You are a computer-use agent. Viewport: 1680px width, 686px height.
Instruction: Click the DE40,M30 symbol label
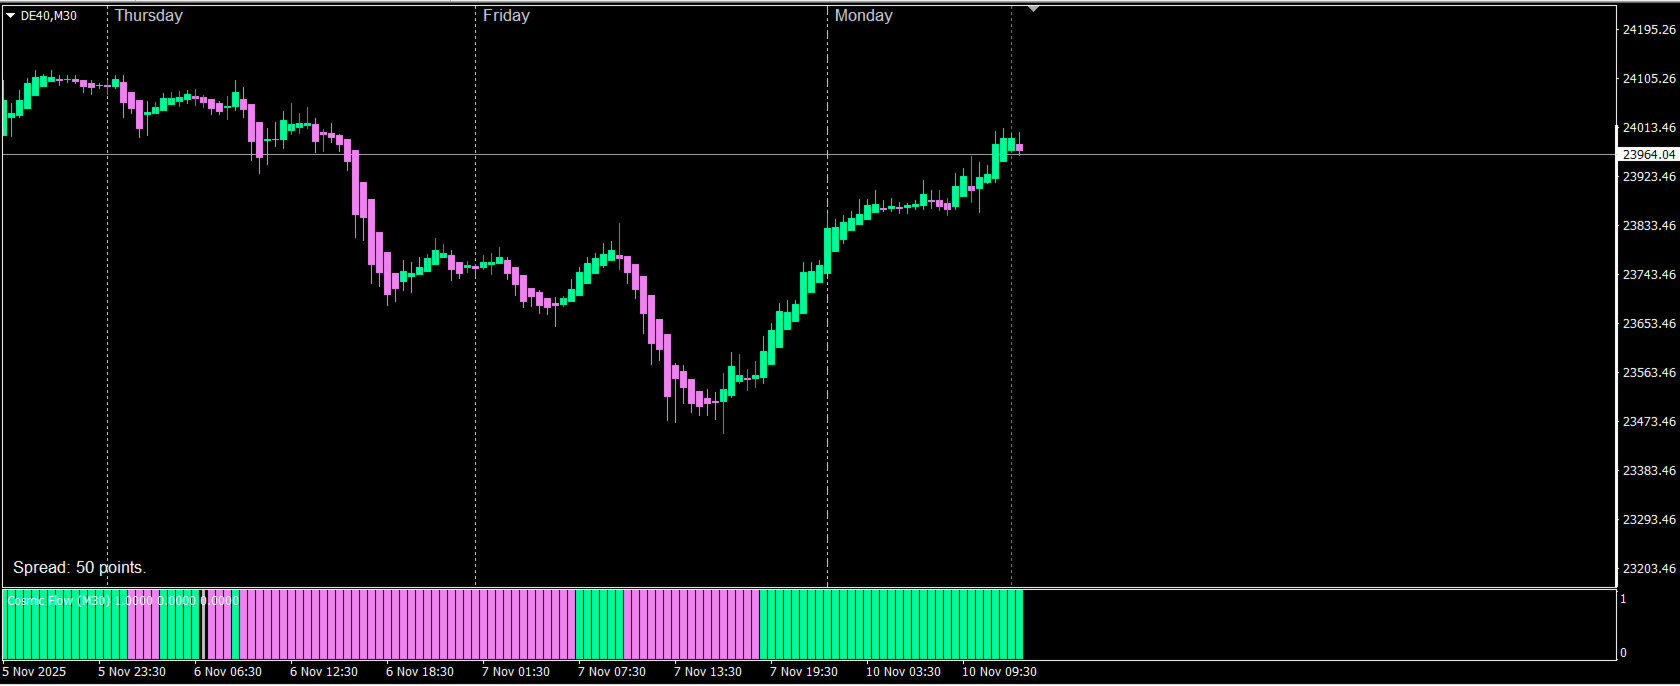(48, 16)
